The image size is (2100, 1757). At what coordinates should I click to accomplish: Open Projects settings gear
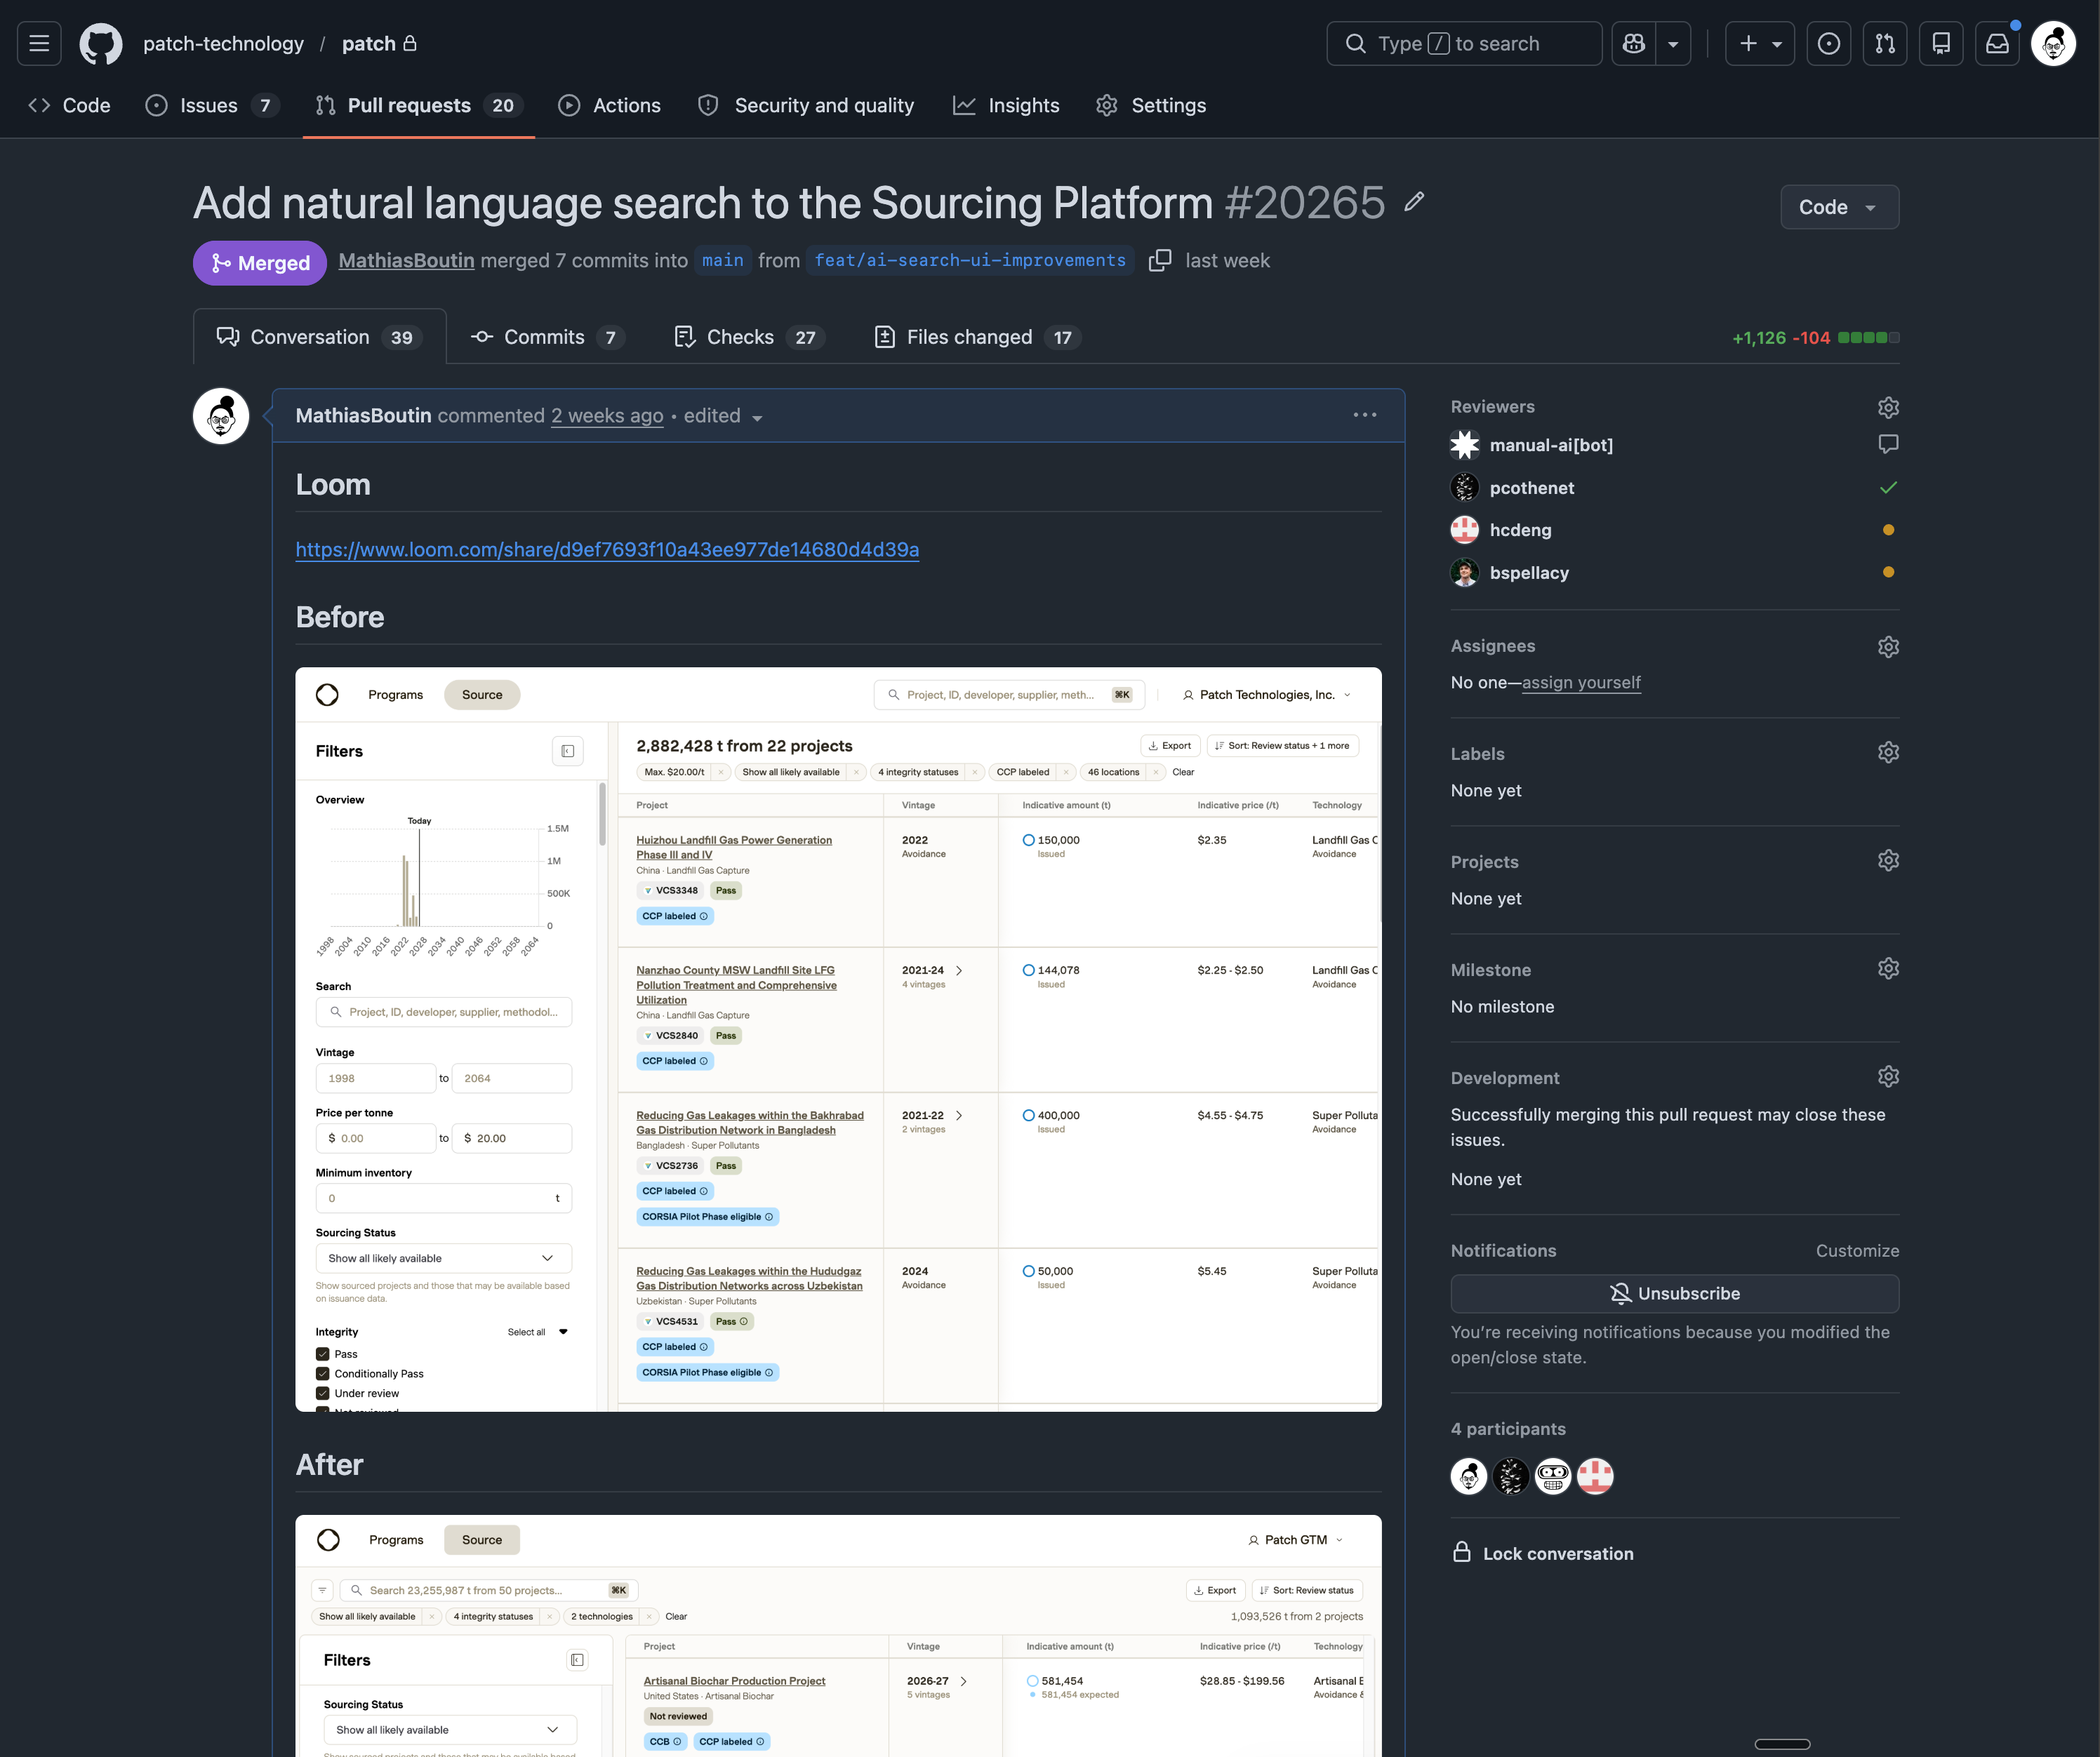(x=1888, y=860)
